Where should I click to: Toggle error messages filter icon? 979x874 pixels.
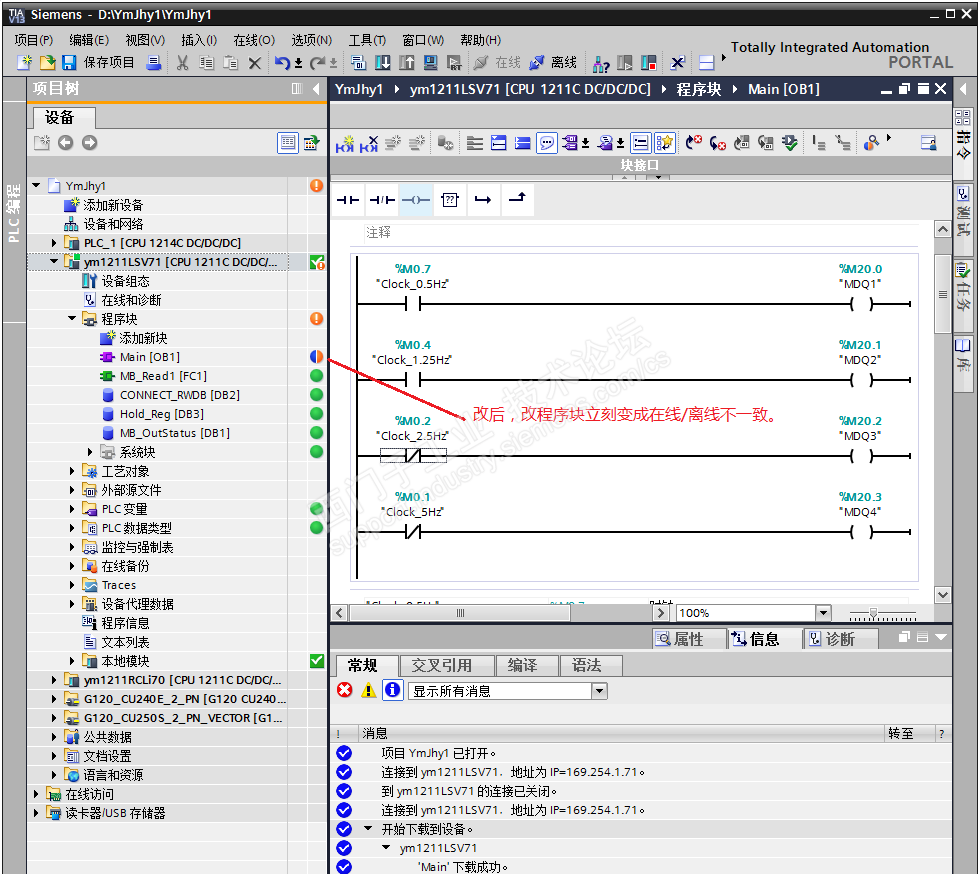pyautogui.click(x=345, y=690)
